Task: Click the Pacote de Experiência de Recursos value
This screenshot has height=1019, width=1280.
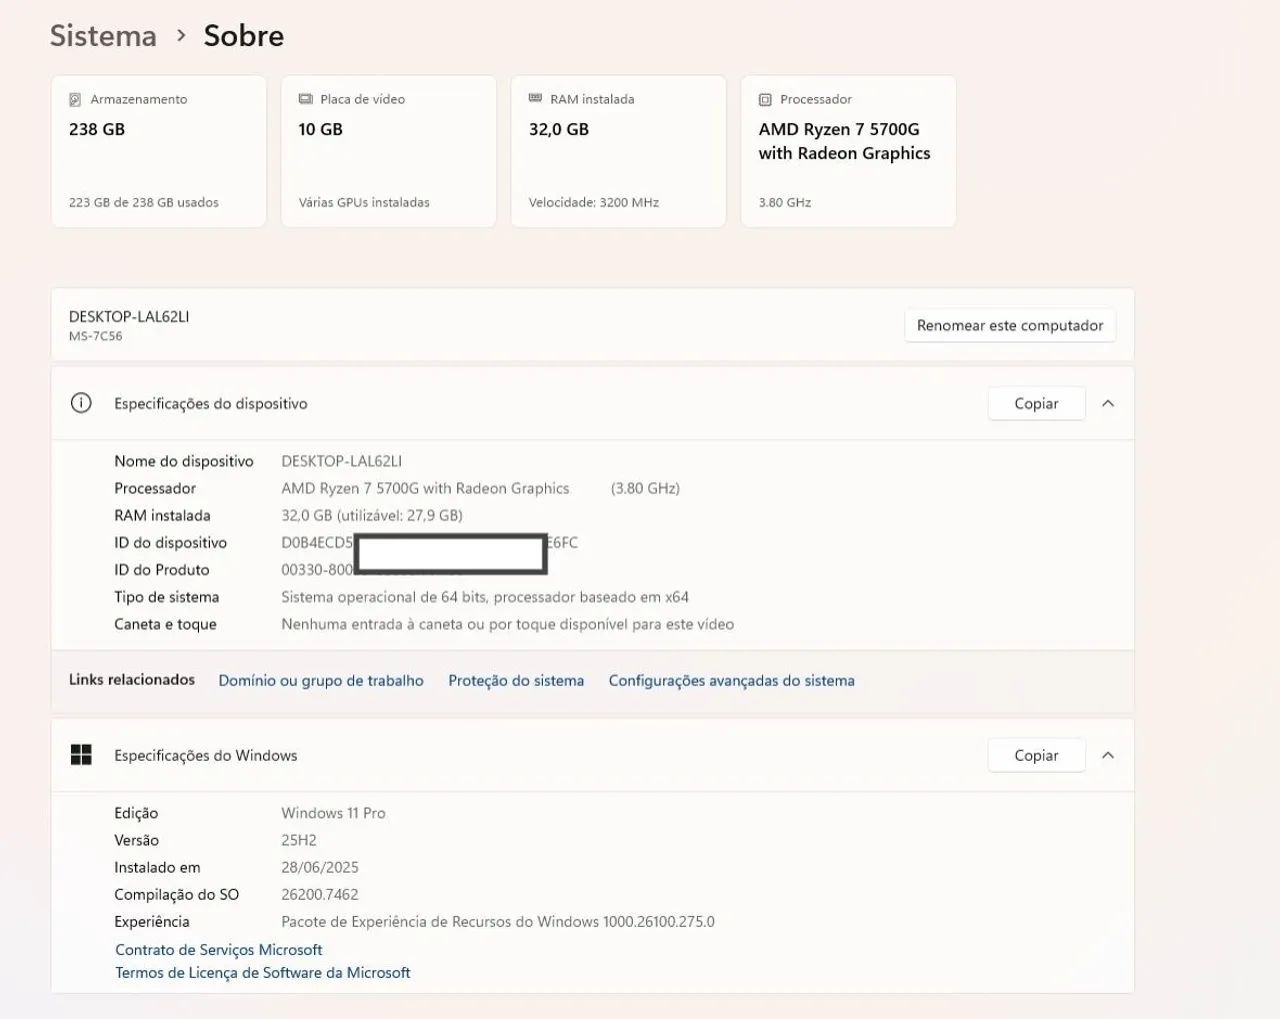Action: point(498,921)
